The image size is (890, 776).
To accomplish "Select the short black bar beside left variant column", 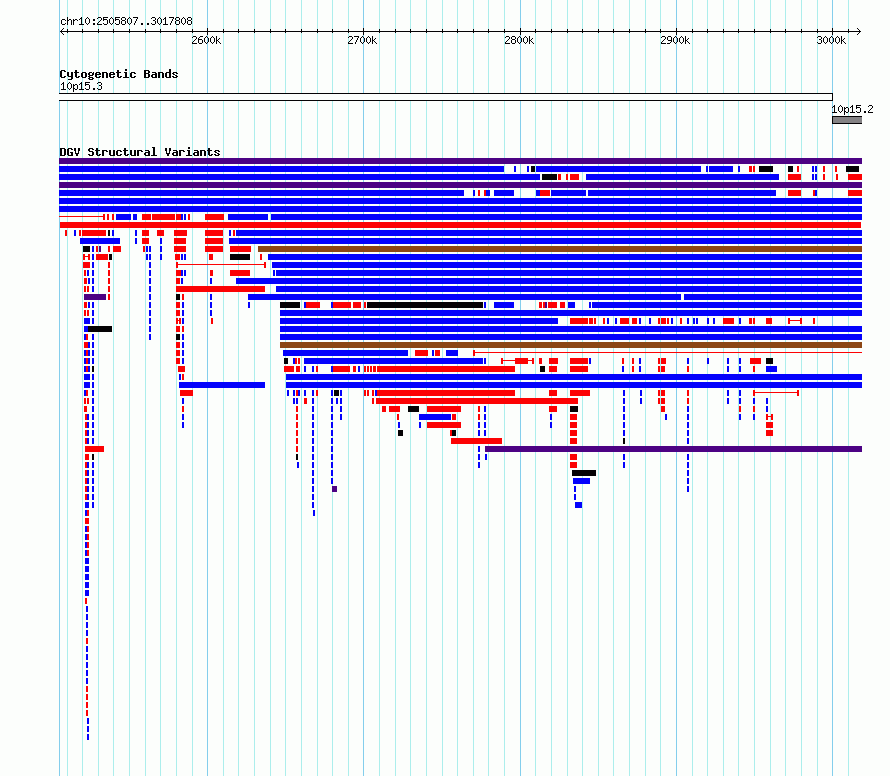I will 100,329.
